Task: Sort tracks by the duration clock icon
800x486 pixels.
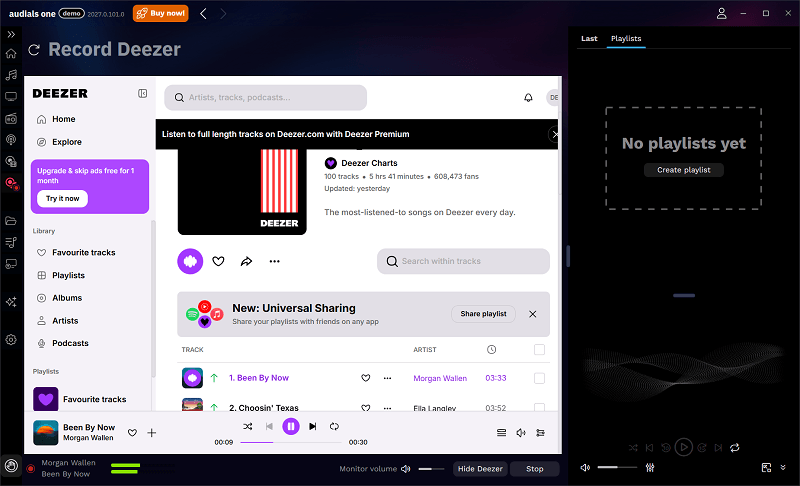Action: 491,349
